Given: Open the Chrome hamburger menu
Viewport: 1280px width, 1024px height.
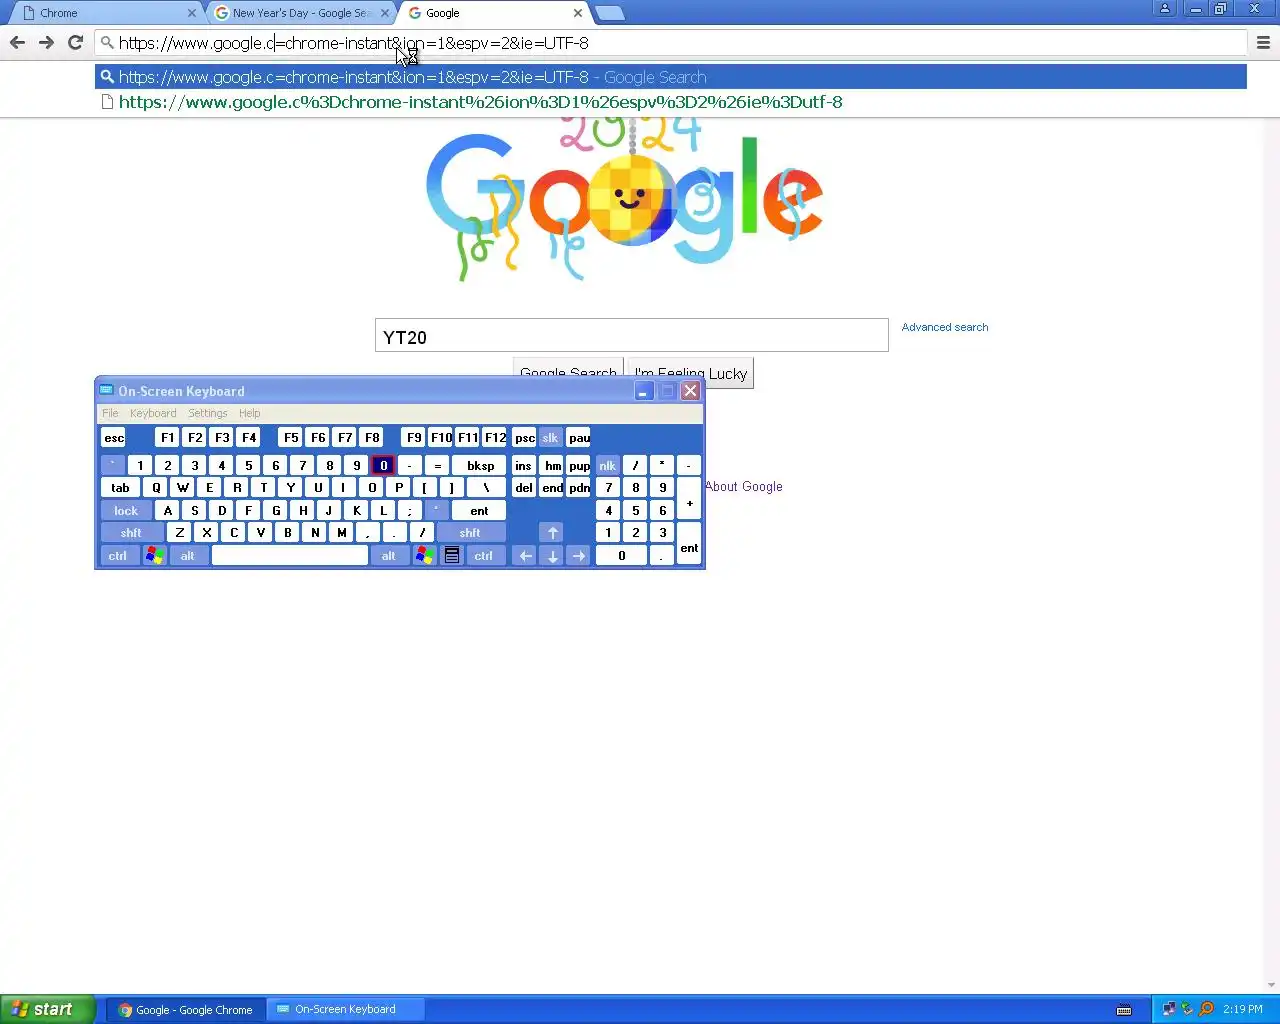Looking at the screenshot, I should (x=1263, y=43).
